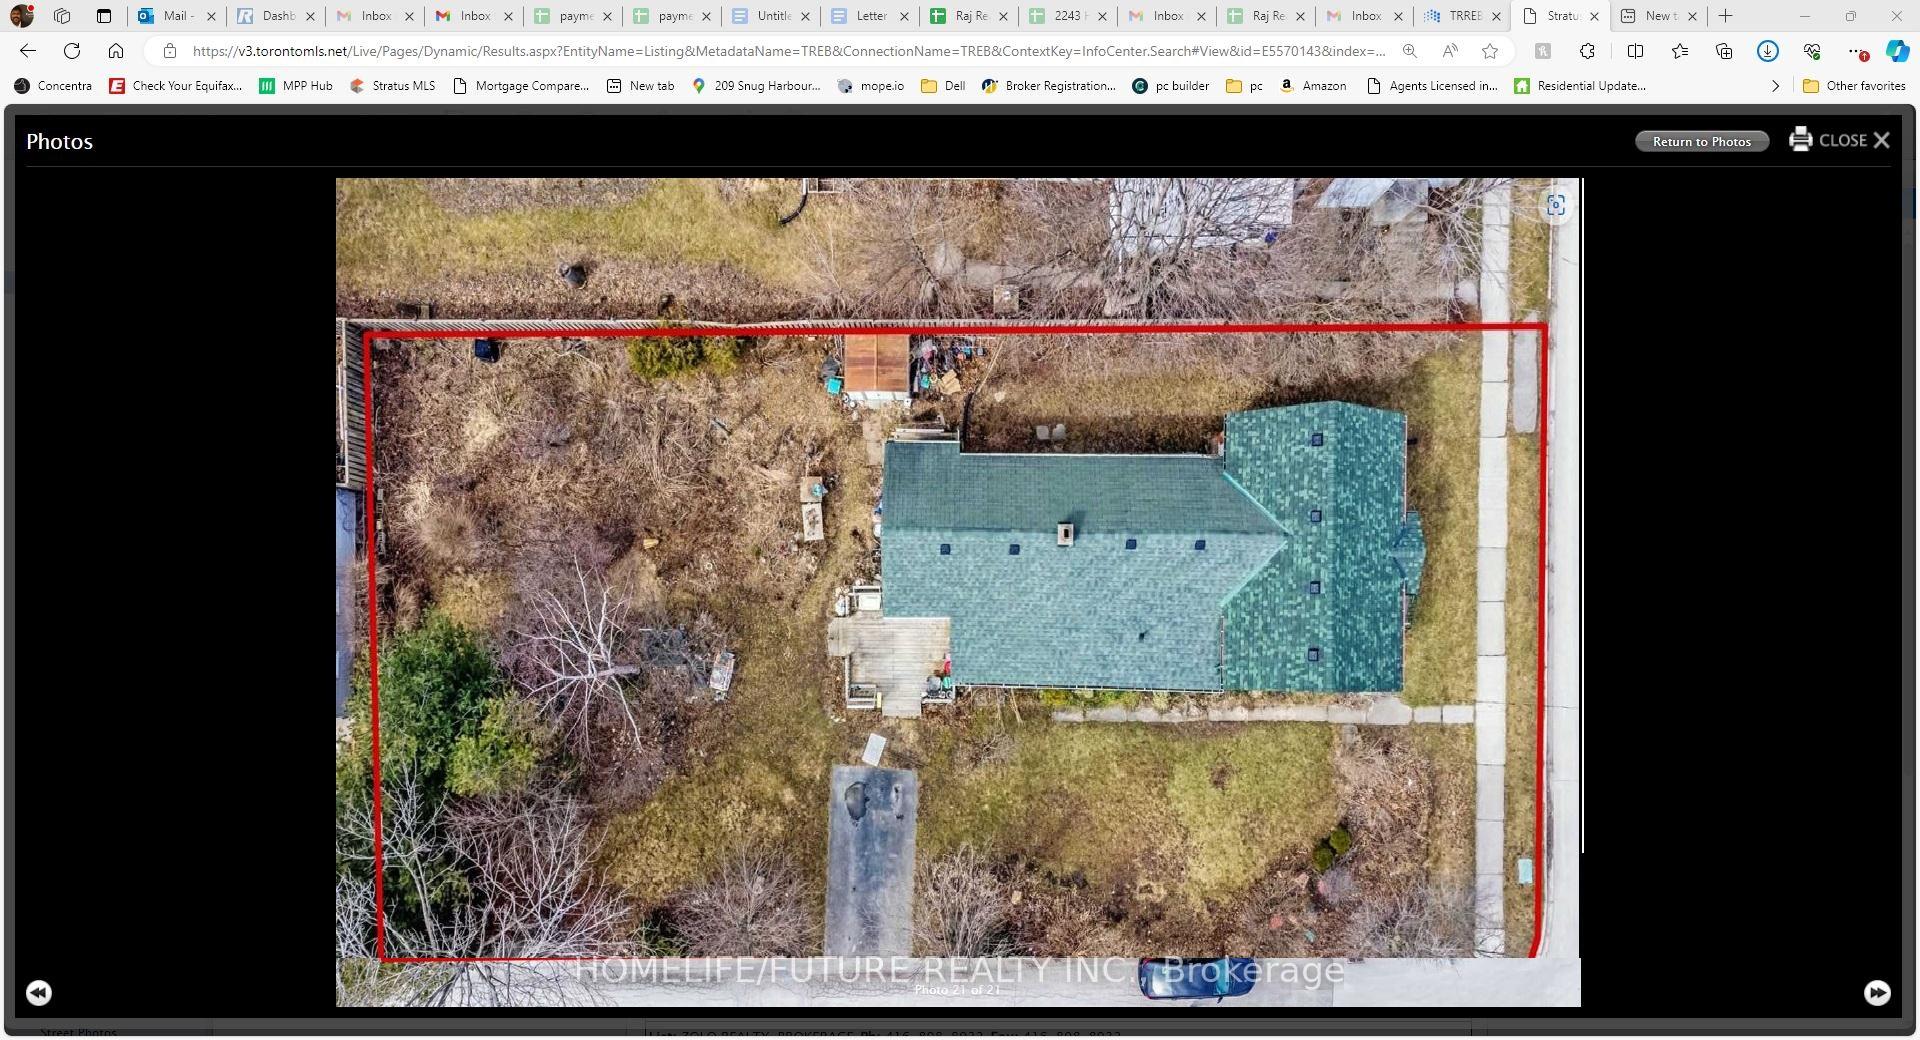Viewport: 1920px width, 1040px height.
Task: Open the Copilot sidebar icon
Action: (1897, 51)
